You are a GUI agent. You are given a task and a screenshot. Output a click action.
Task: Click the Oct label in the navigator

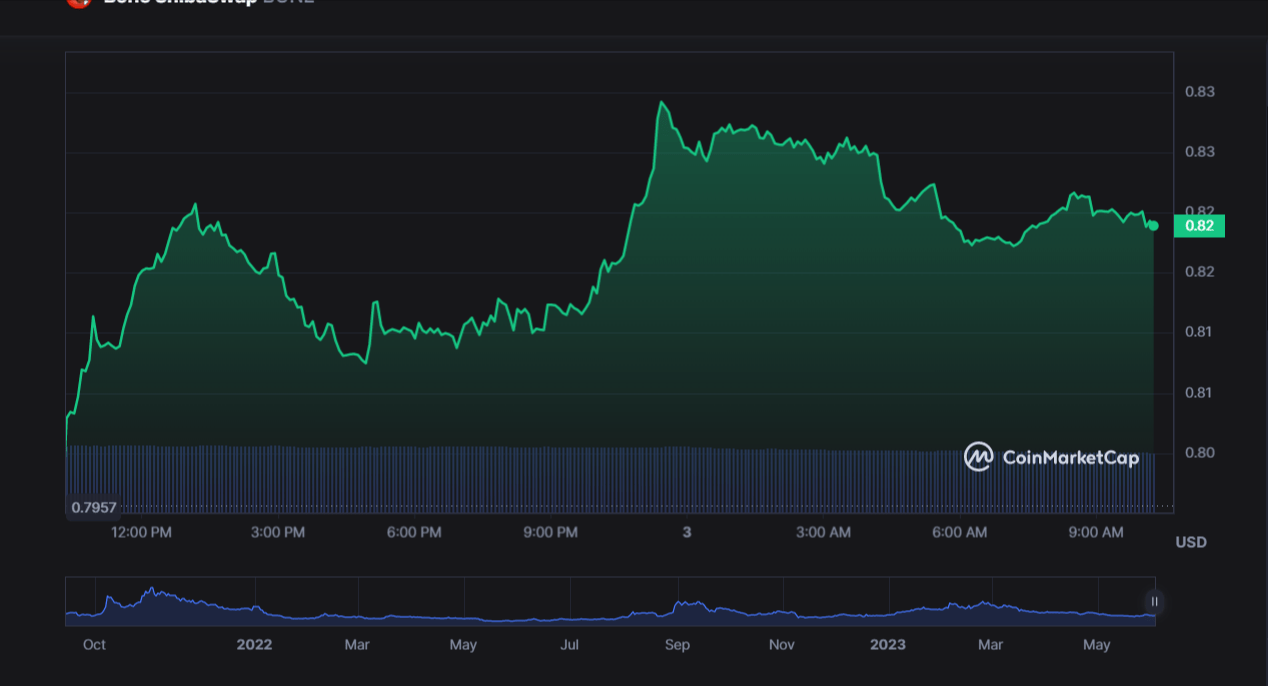click(x=94, y=645)
